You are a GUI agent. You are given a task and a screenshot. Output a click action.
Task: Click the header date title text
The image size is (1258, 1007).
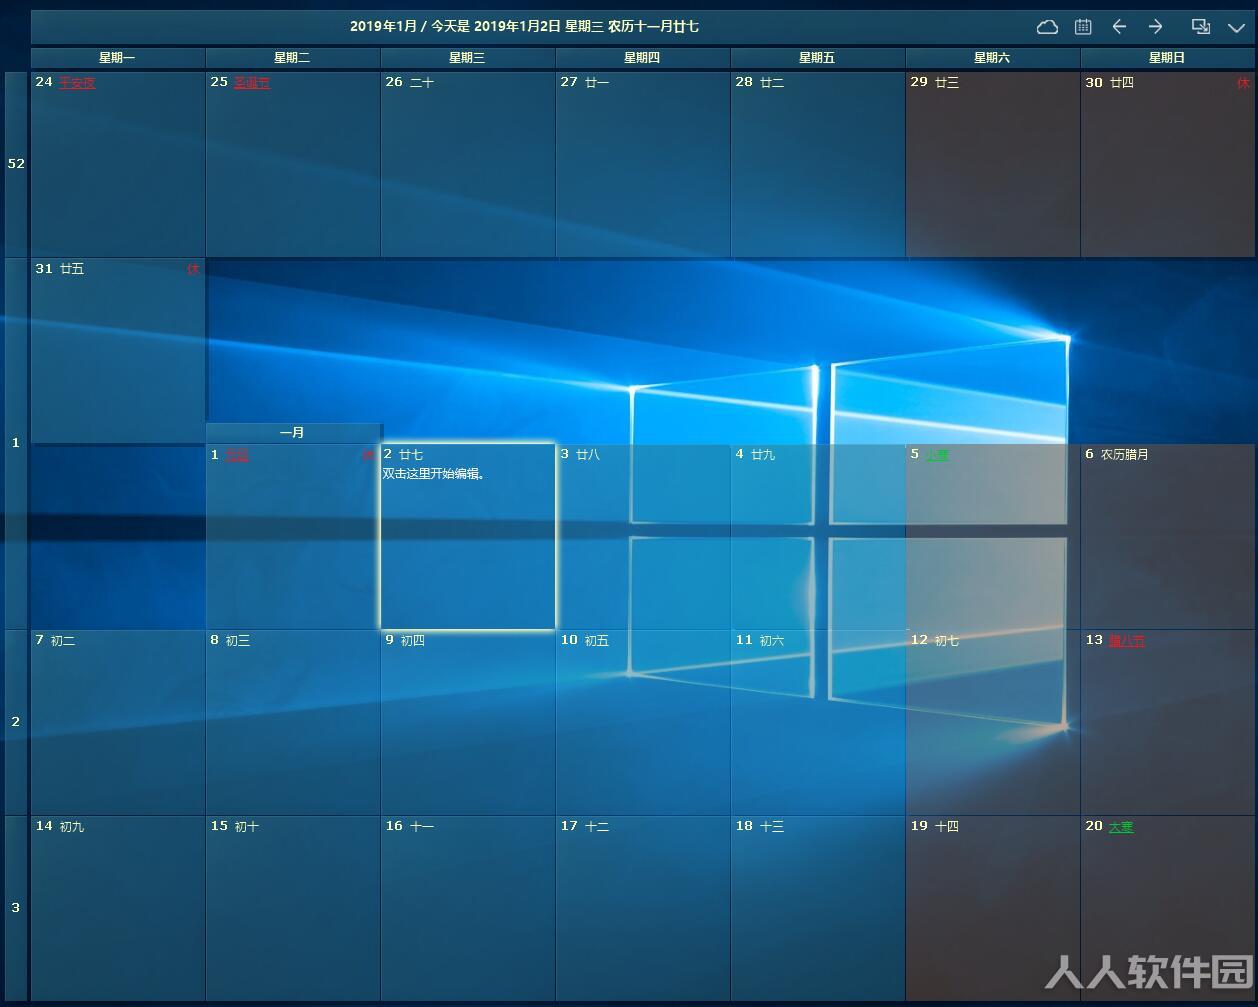[524, 27]
